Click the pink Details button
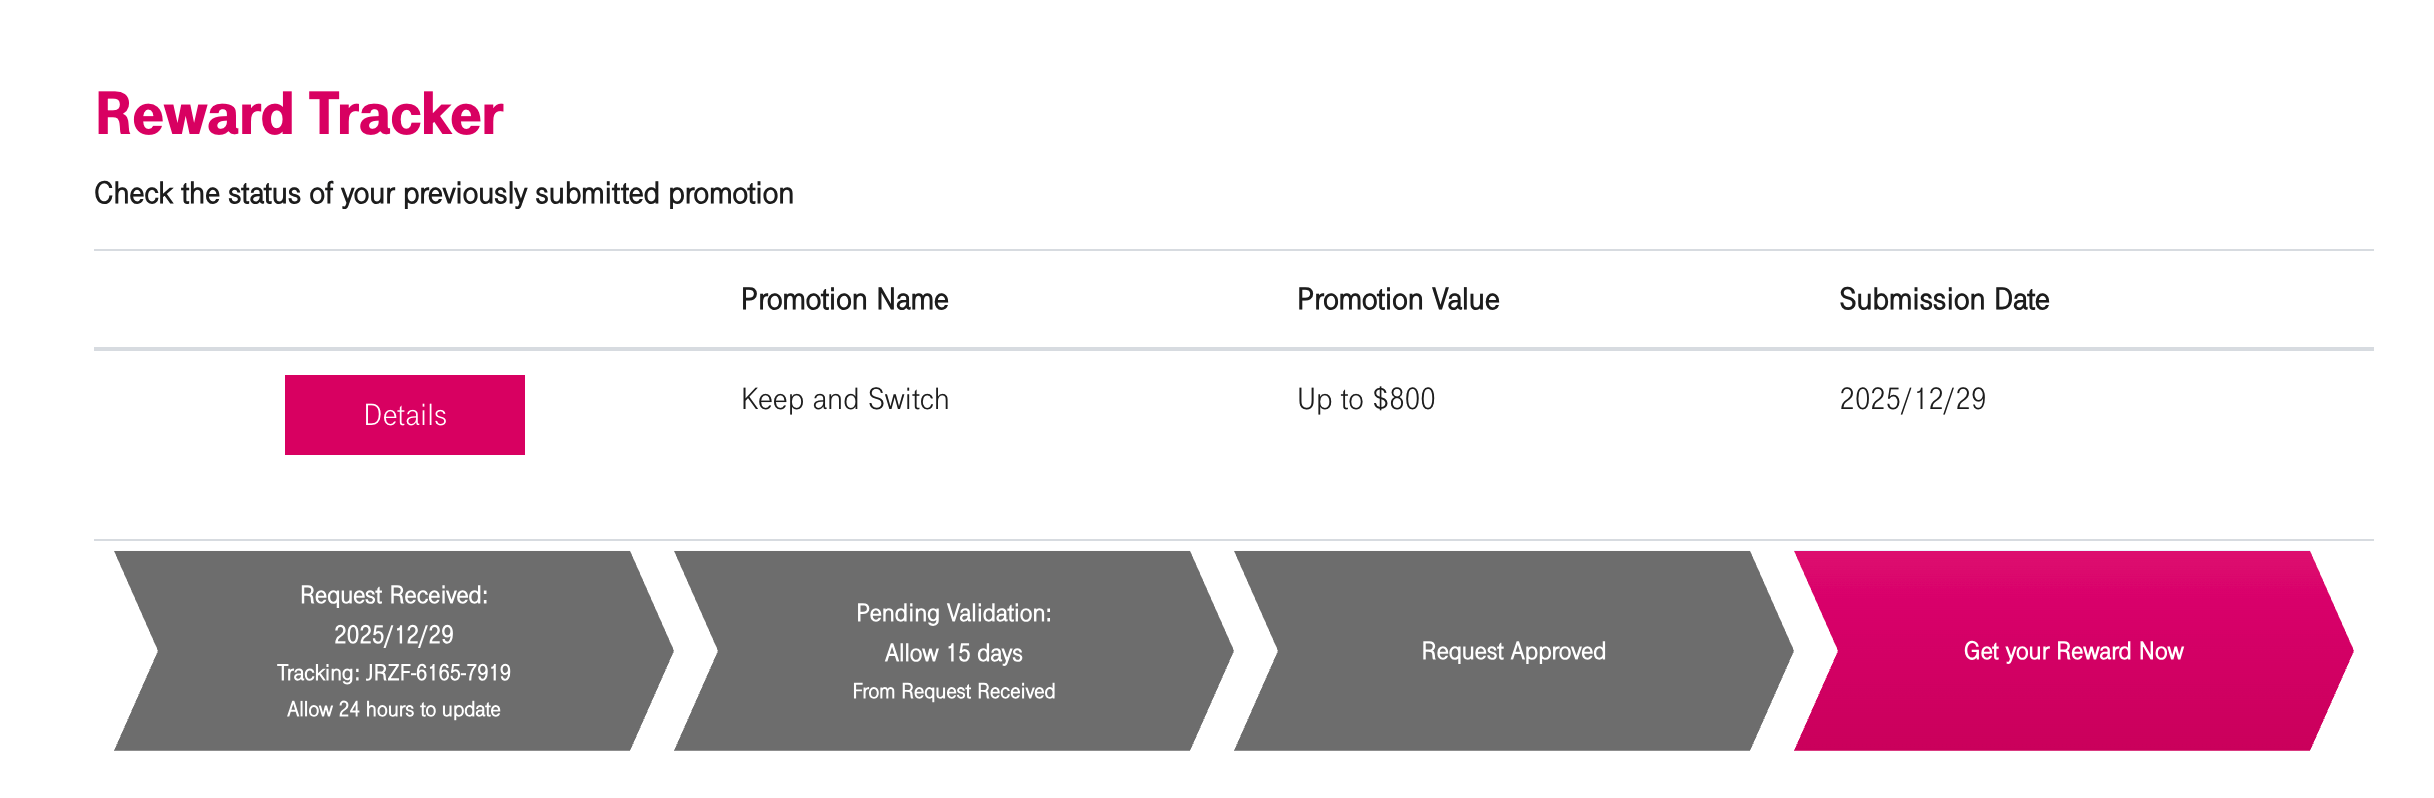 click(404, 415)
